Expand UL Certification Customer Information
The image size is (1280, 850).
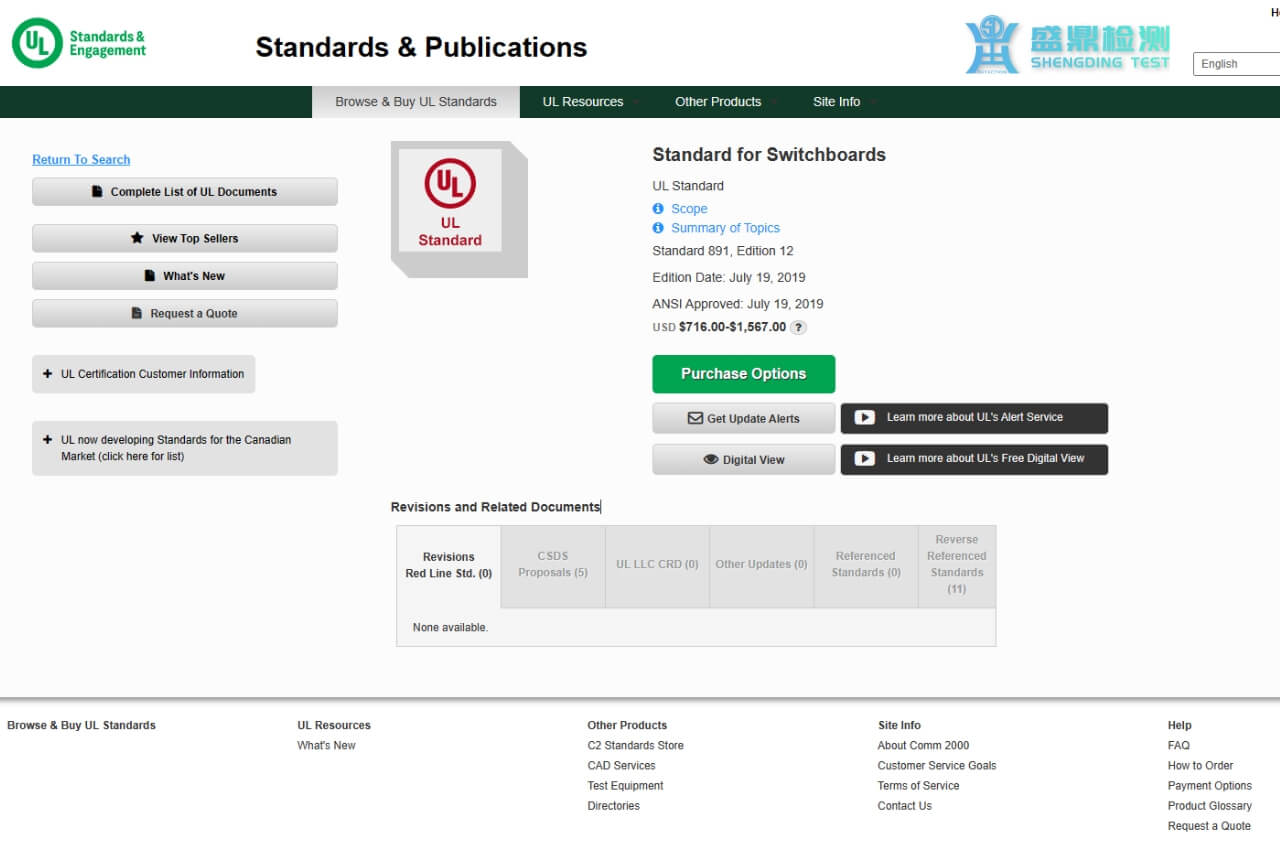[144, 374]
